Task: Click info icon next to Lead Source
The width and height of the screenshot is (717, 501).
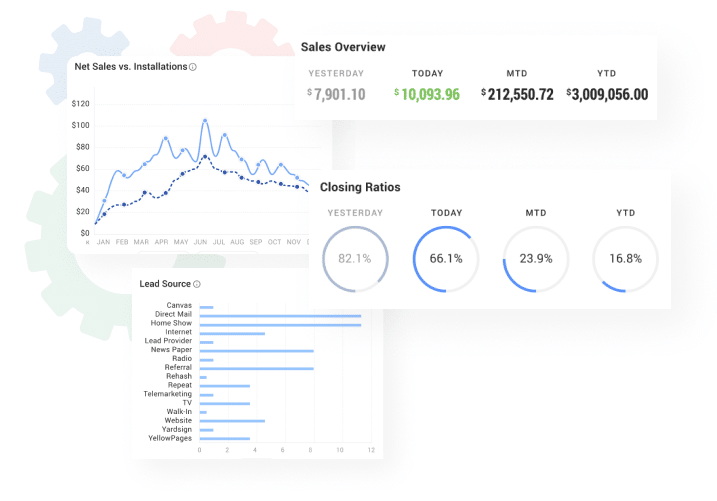Action: click(197, 284)
